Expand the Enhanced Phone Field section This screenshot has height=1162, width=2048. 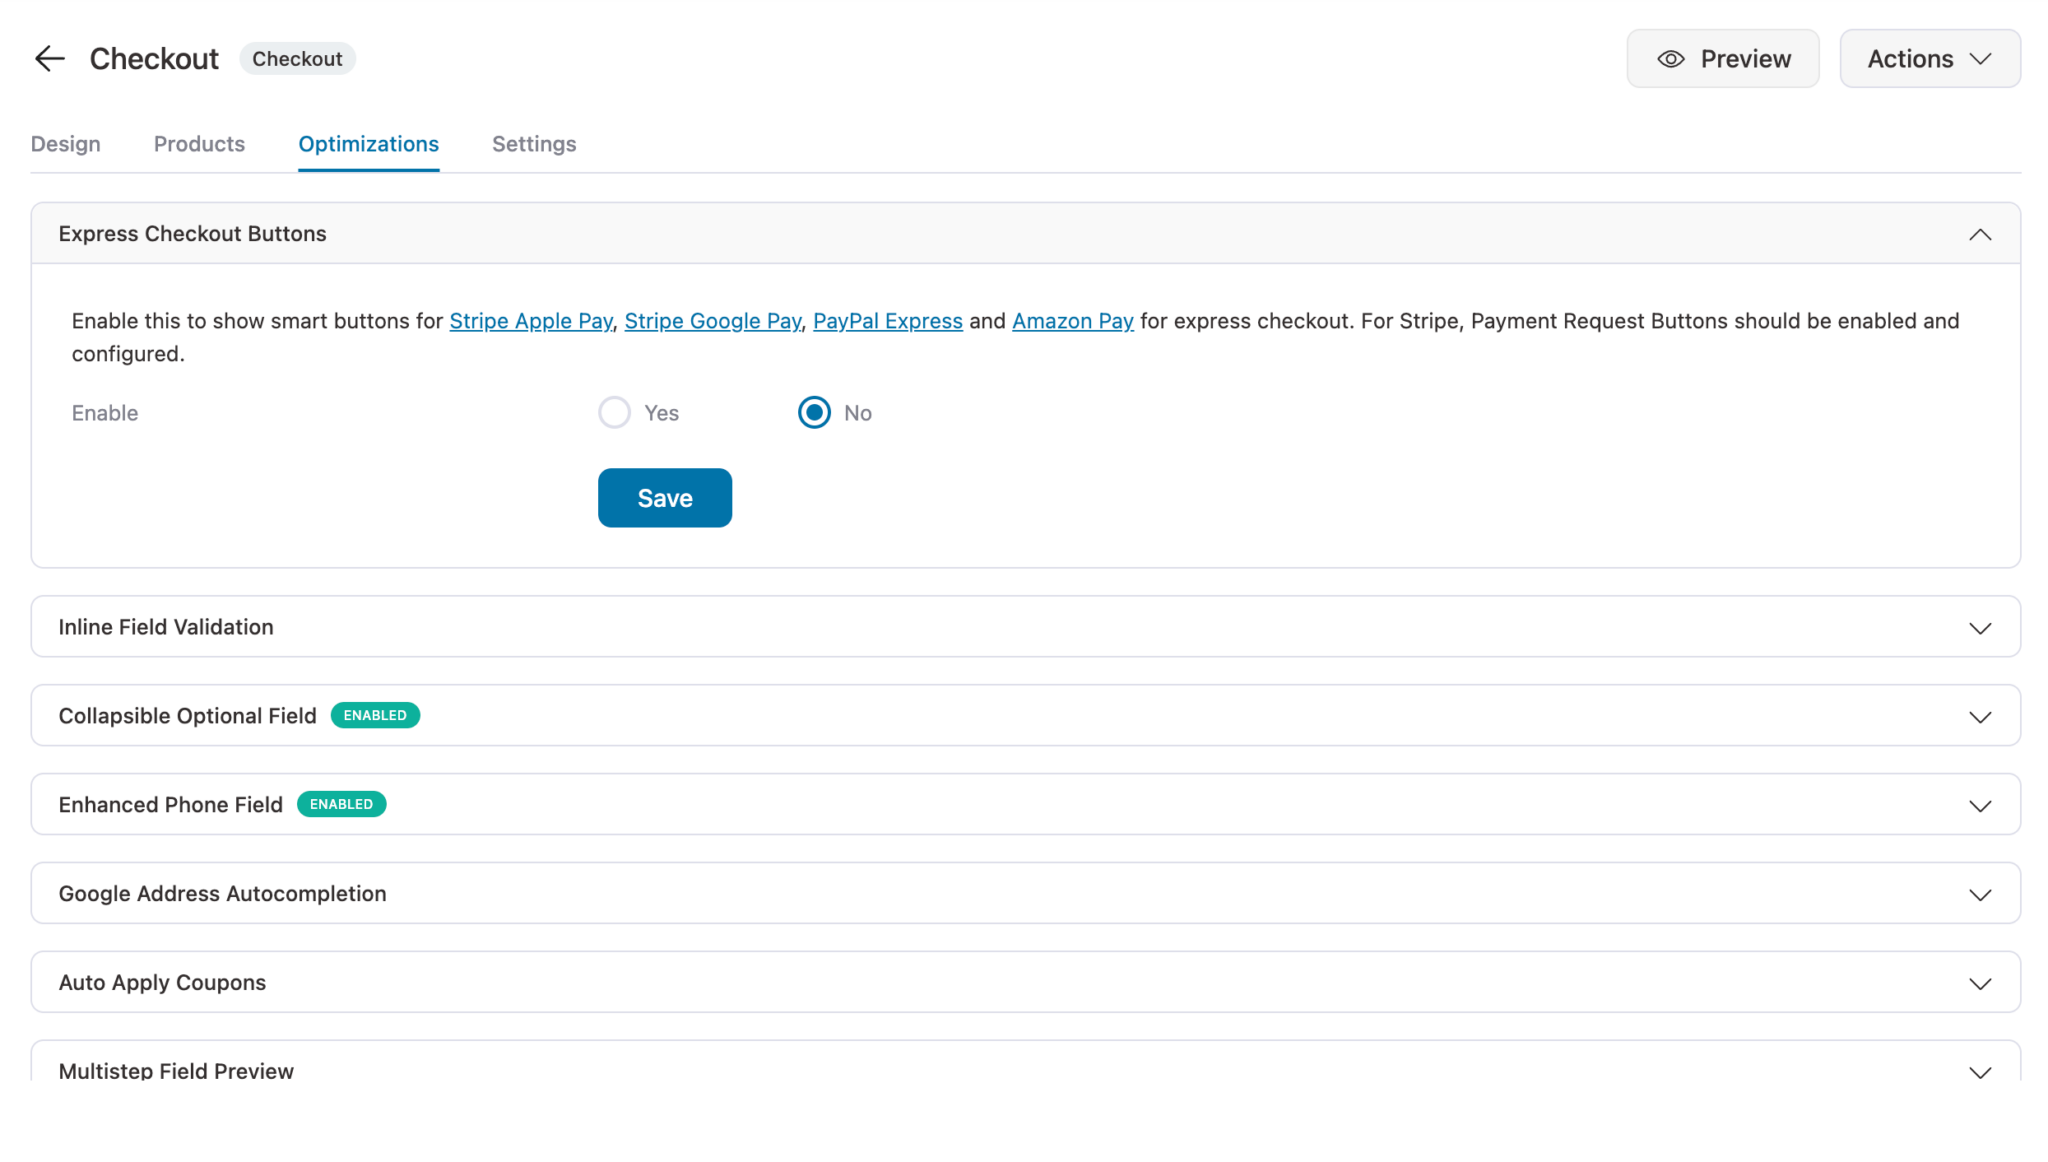coord(1980,804)
